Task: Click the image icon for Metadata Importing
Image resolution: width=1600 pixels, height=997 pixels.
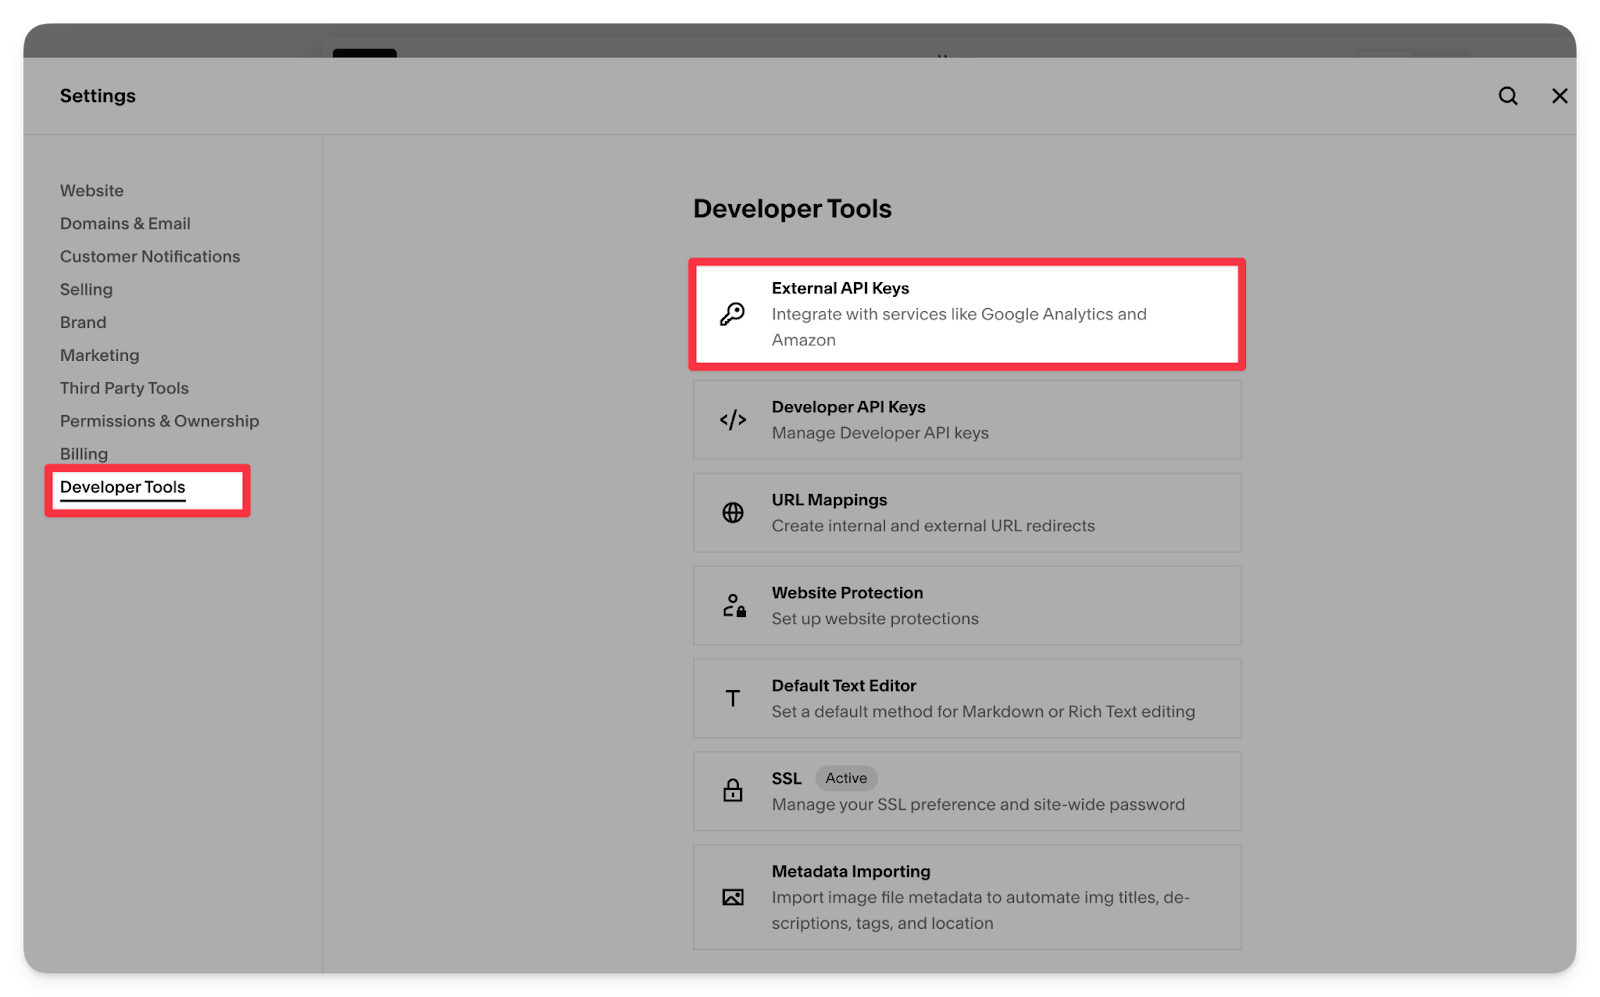Action: click(732, 897)
